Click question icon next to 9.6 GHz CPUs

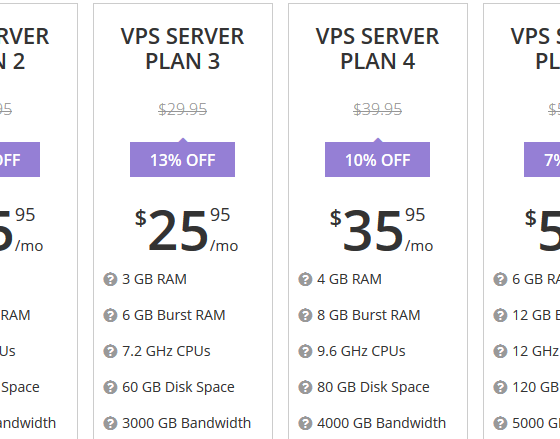pyautogui.click(x=305, y=351)
